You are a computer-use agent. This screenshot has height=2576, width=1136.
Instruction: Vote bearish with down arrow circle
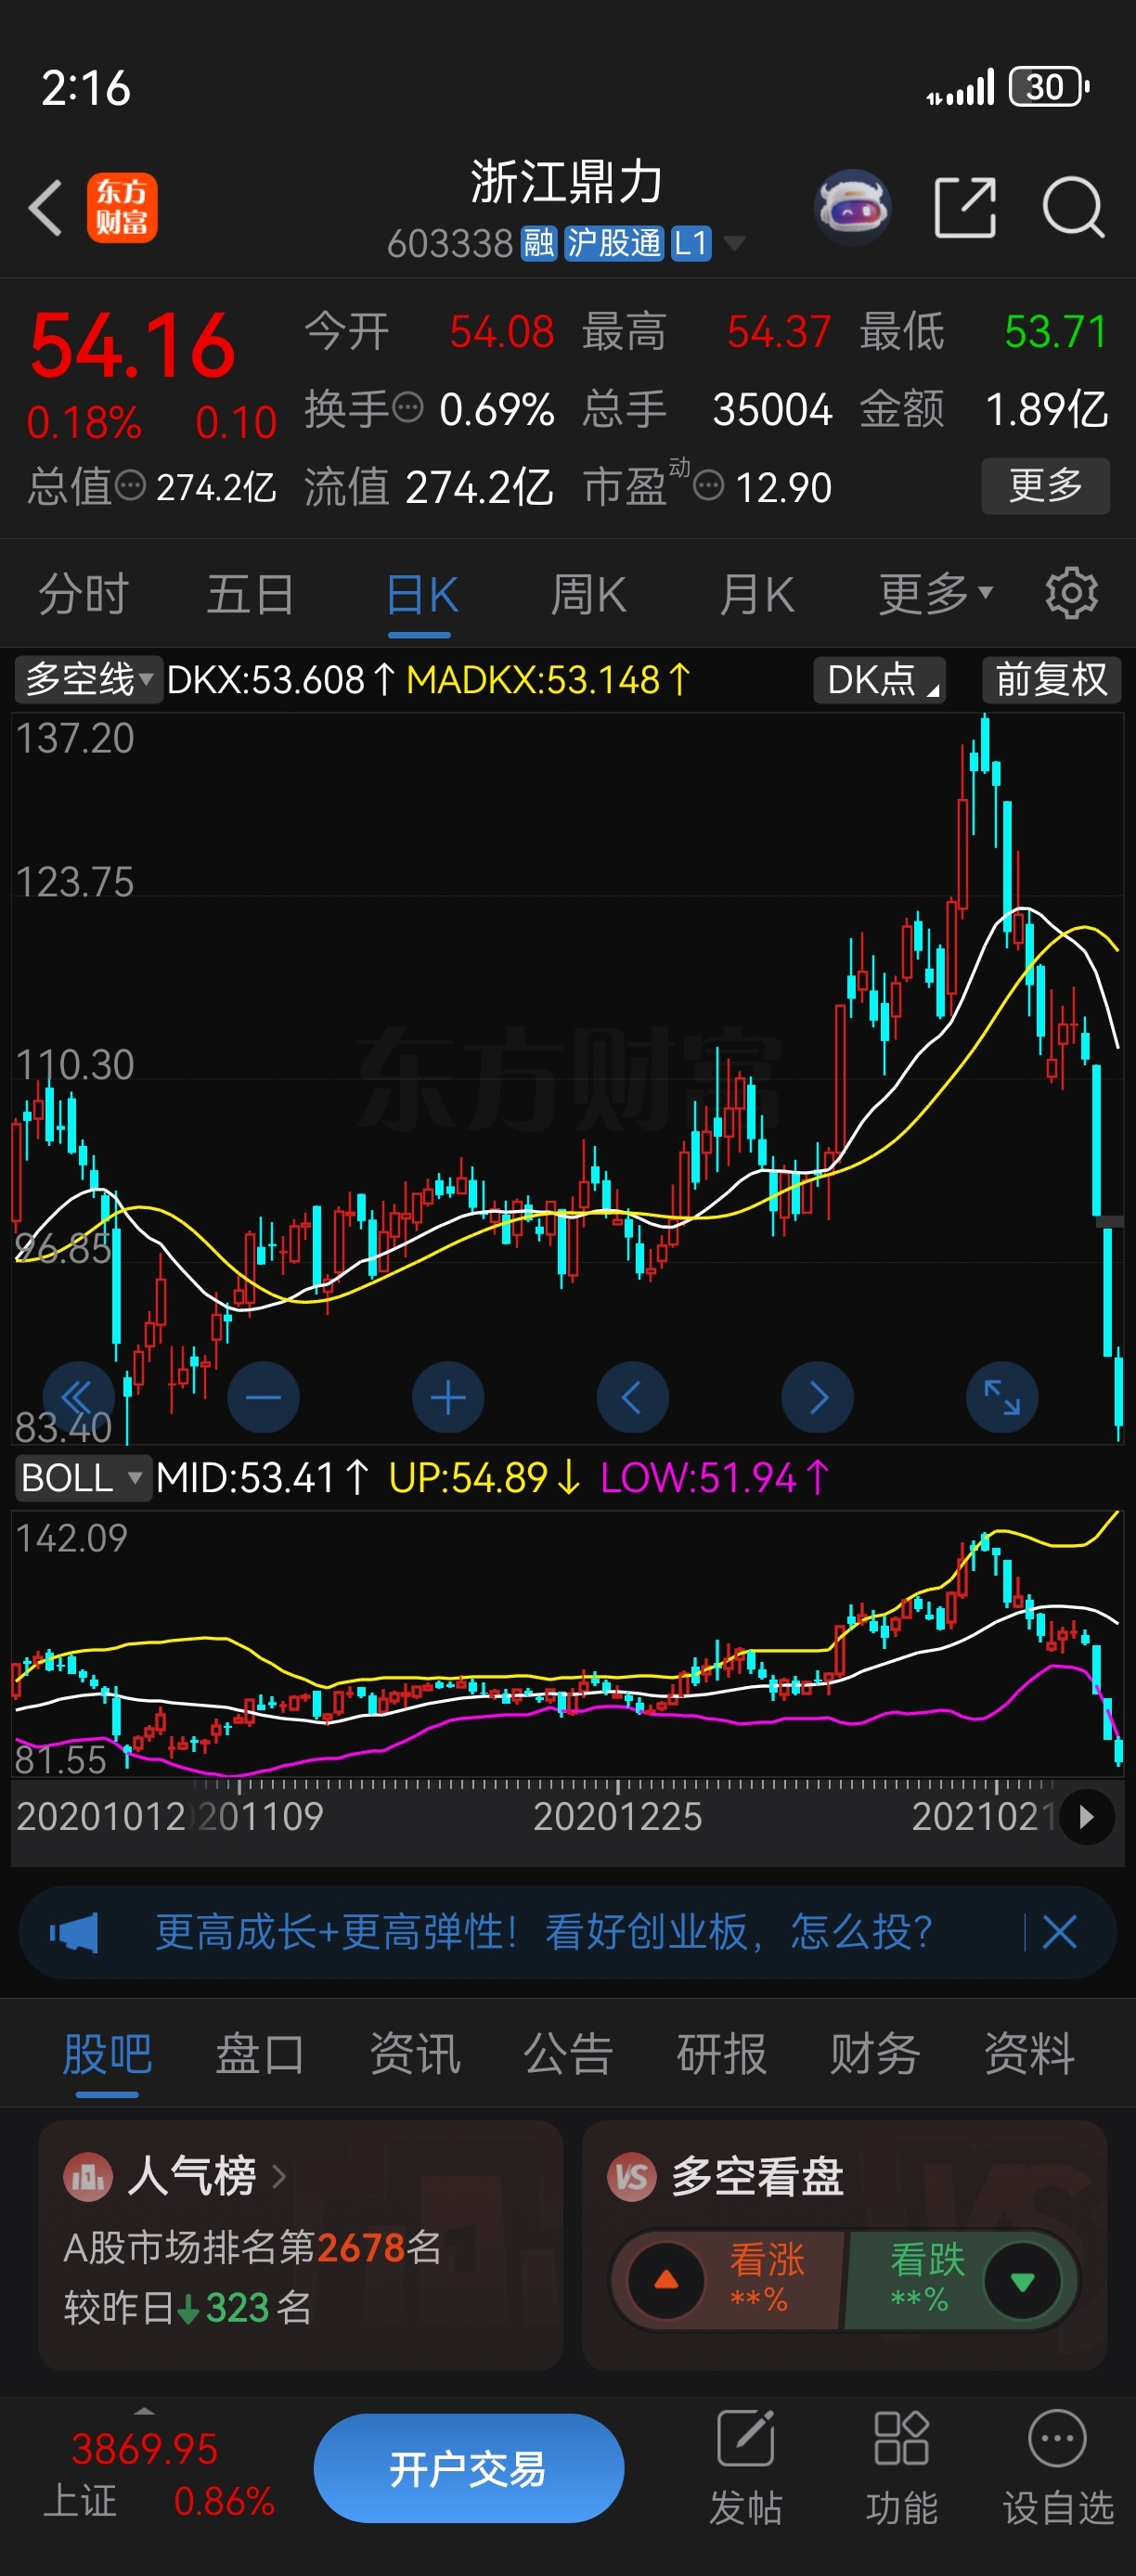(1022, 2280)
